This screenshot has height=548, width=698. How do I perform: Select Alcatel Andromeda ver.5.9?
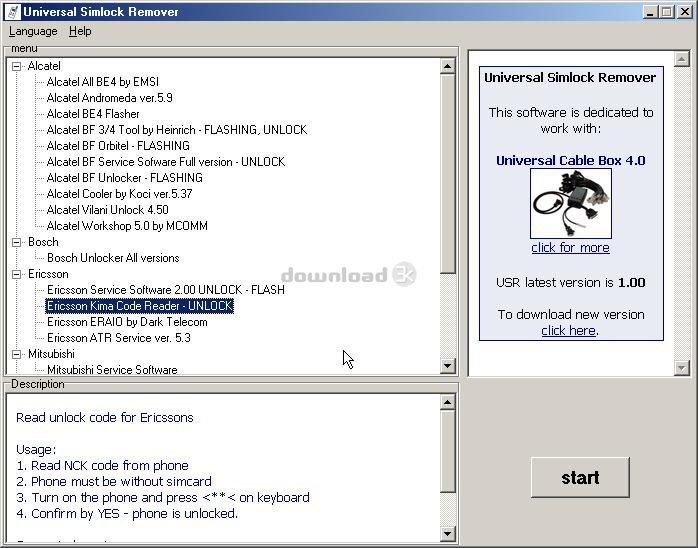110,98
